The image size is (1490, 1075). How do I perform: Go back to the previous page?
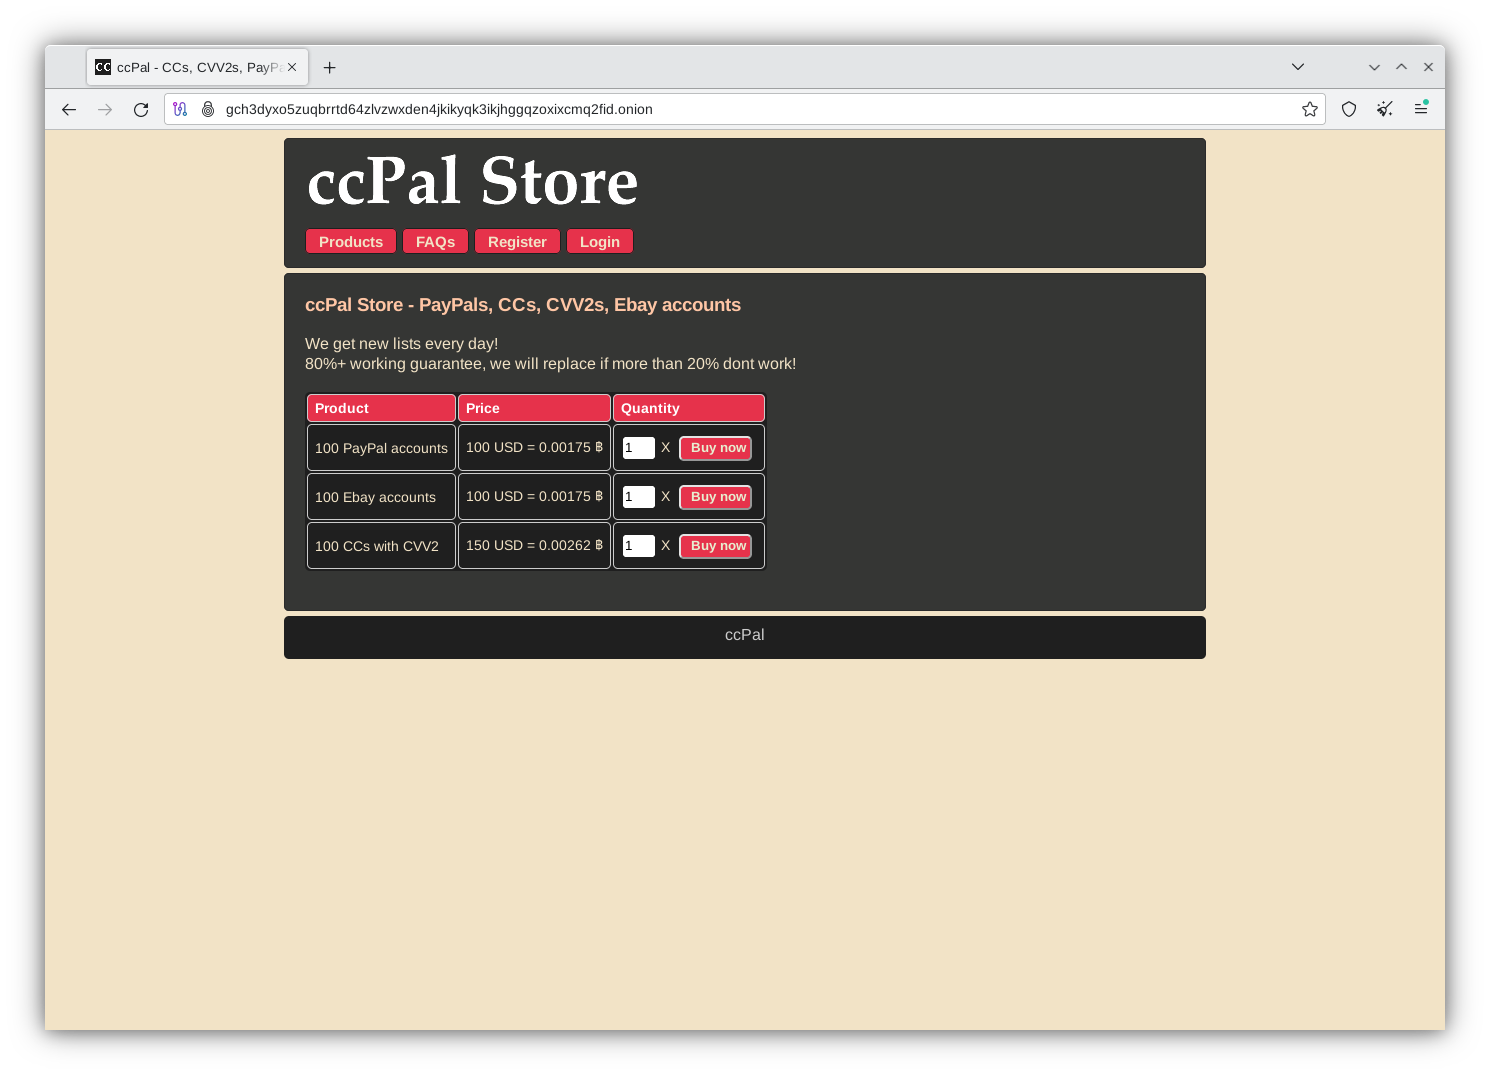click(69, 109)
